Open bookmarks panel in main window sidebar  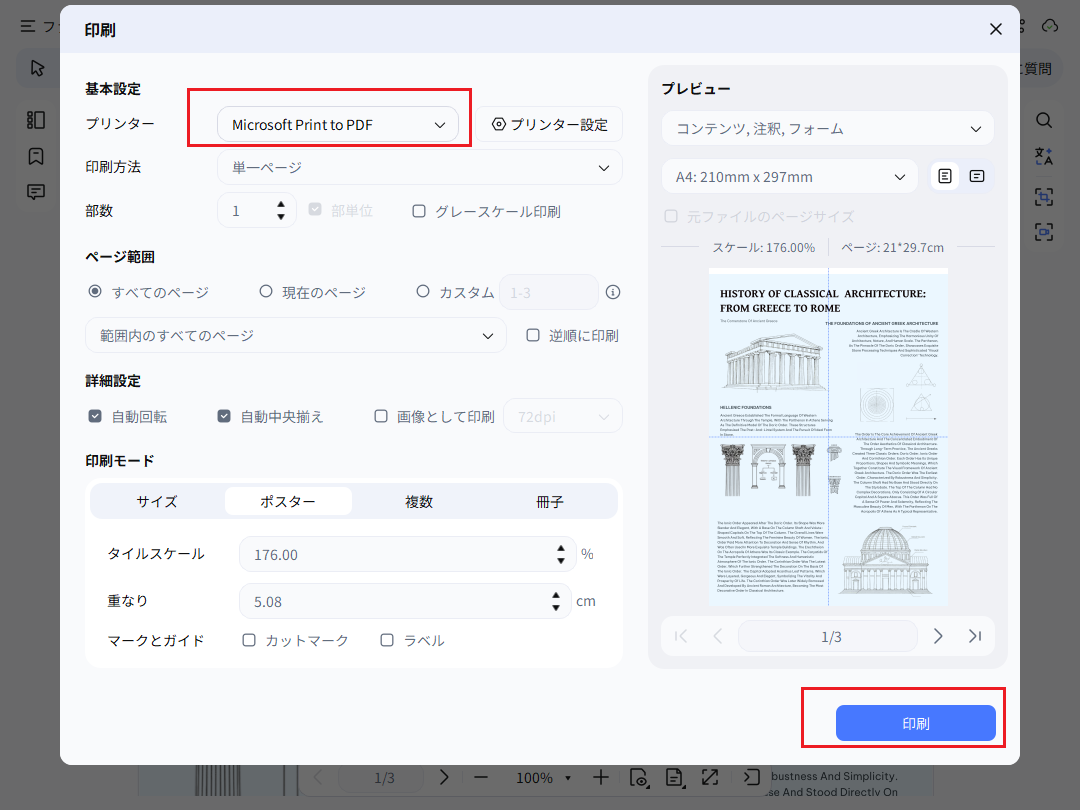click(x=36, y=156)
